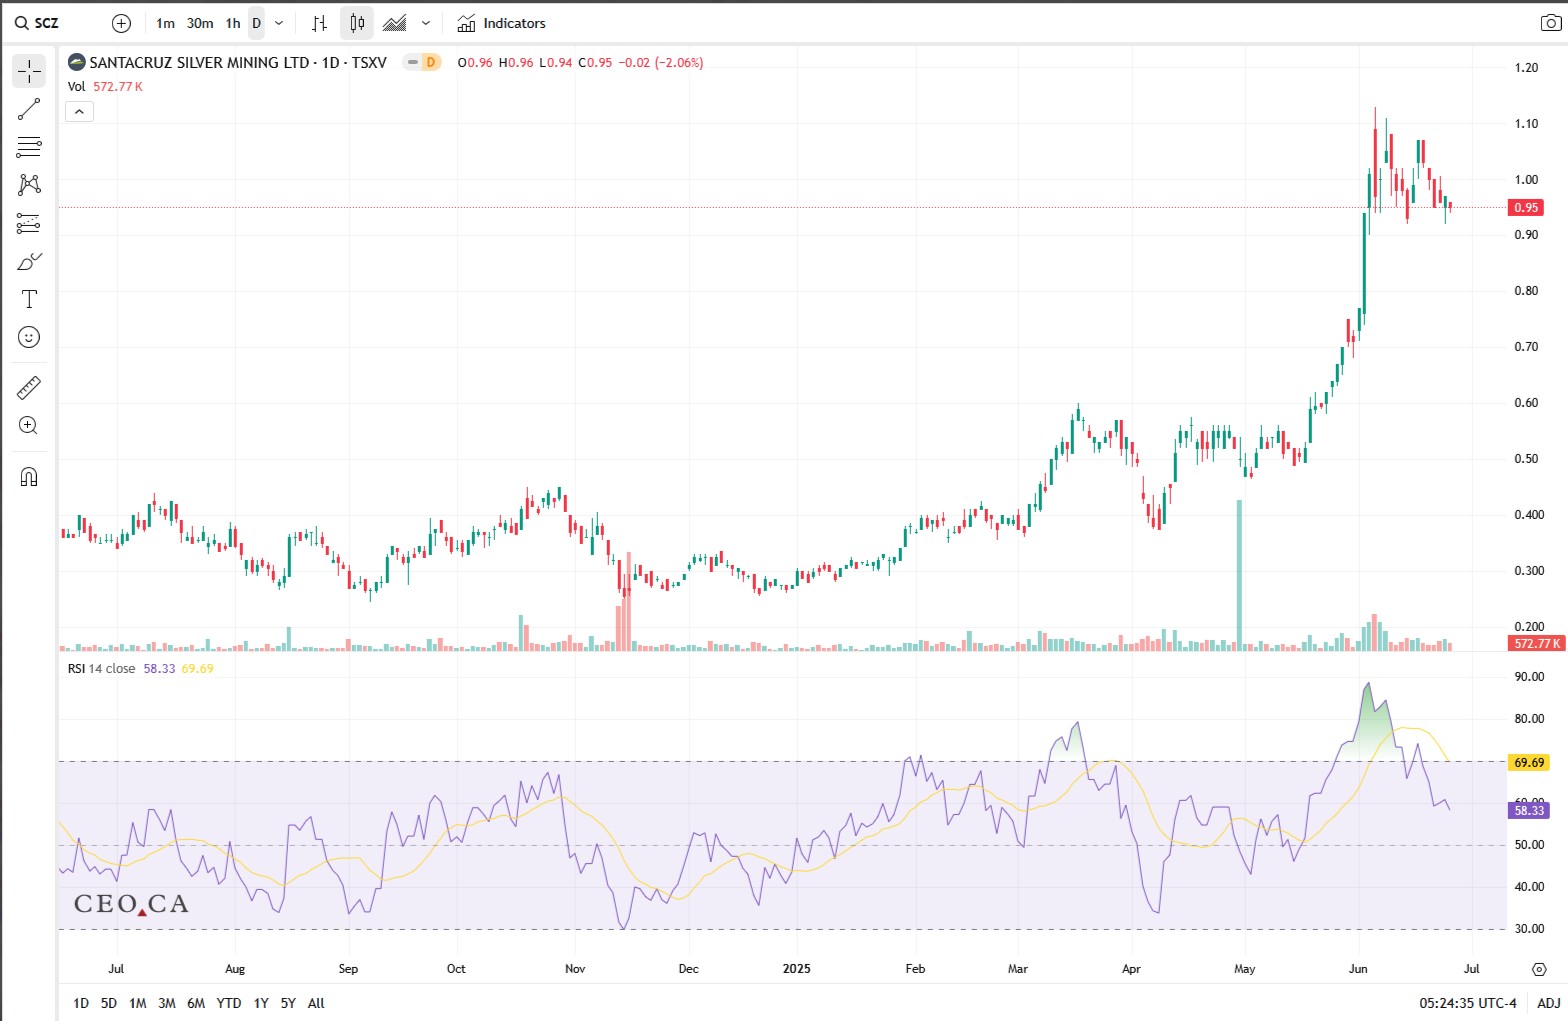Activate the zoom in tool

[x=29, y=425]
